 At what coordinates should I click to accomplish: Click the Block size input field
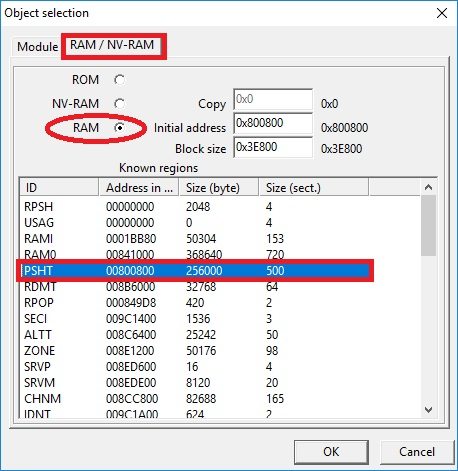coord(273,147)
